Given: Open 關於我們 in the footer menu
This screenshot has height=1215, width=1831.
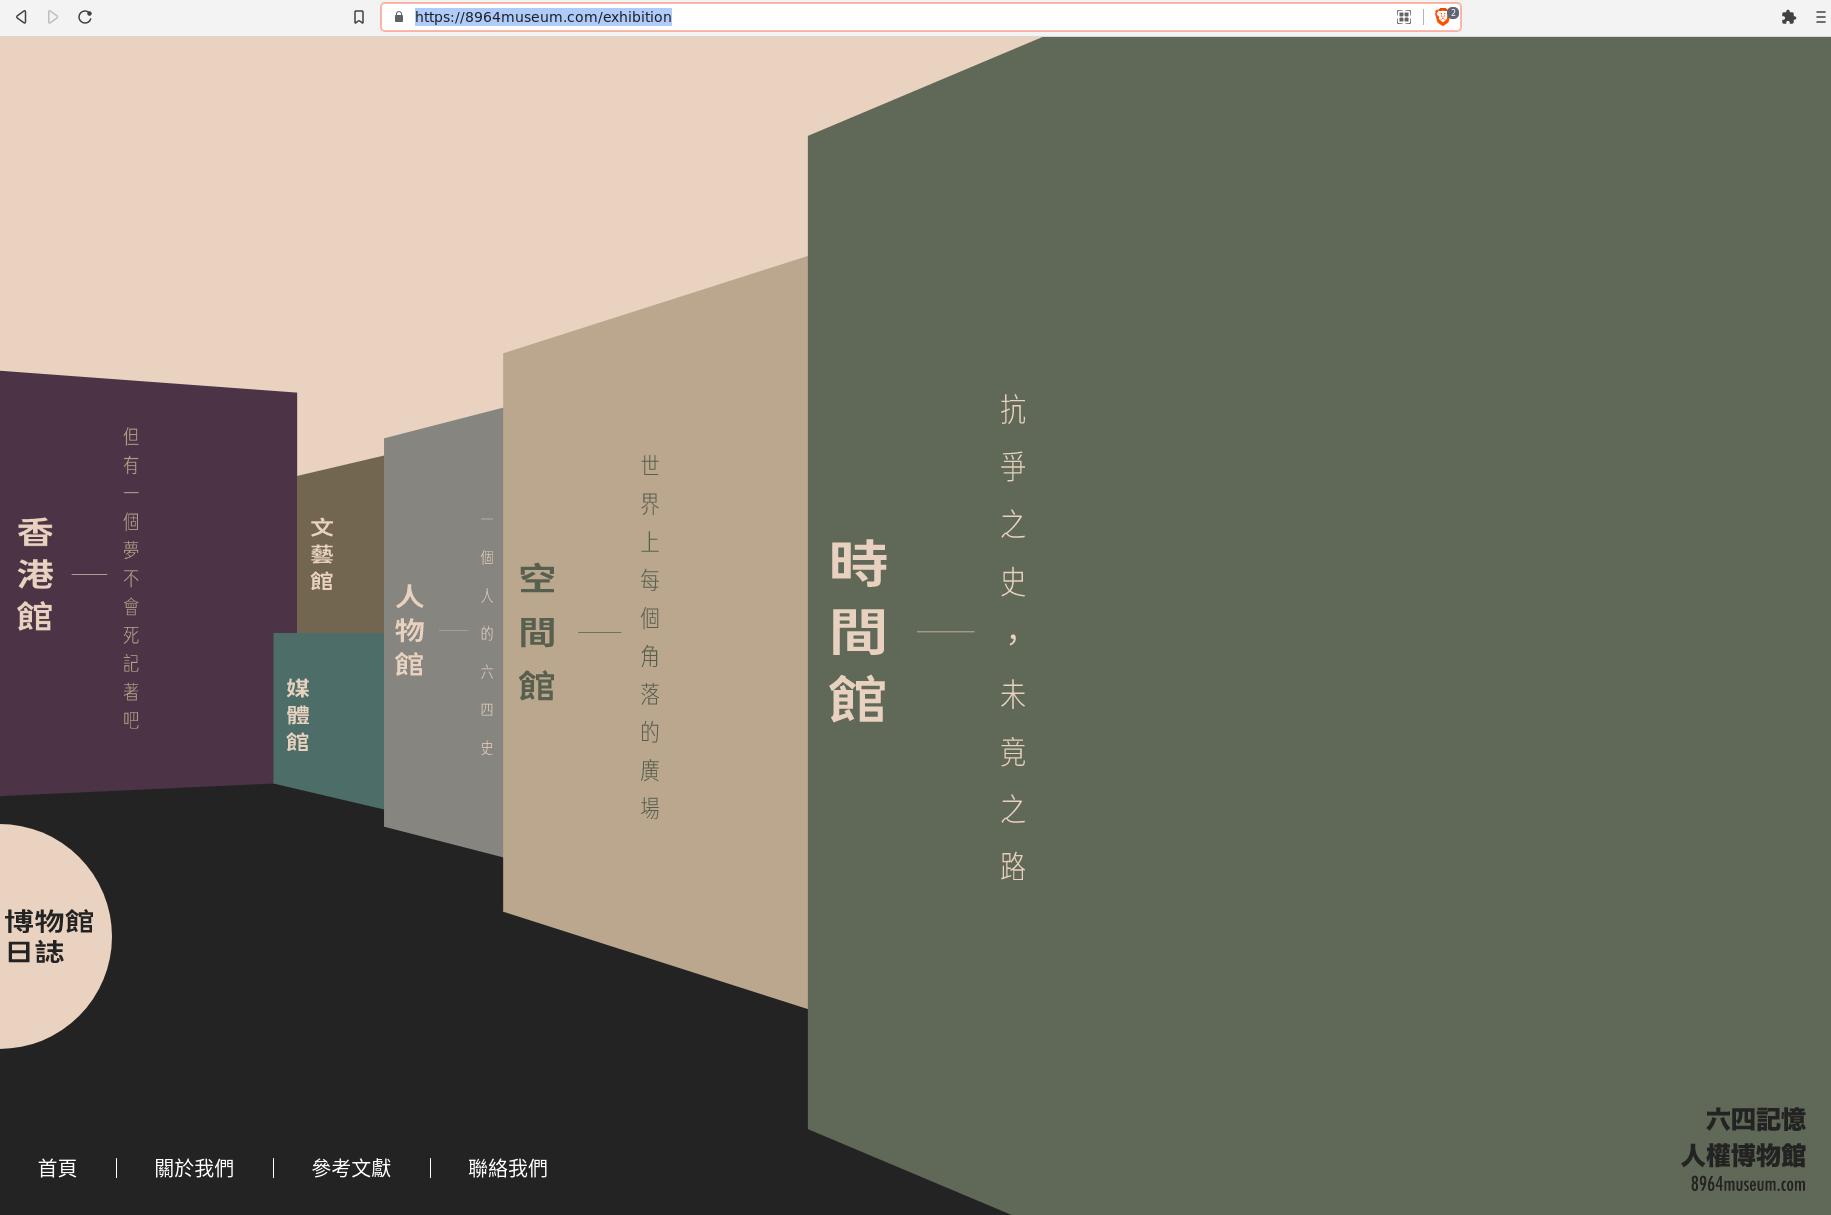Looking at the screenshot, I should click(x=194, y=1168).
